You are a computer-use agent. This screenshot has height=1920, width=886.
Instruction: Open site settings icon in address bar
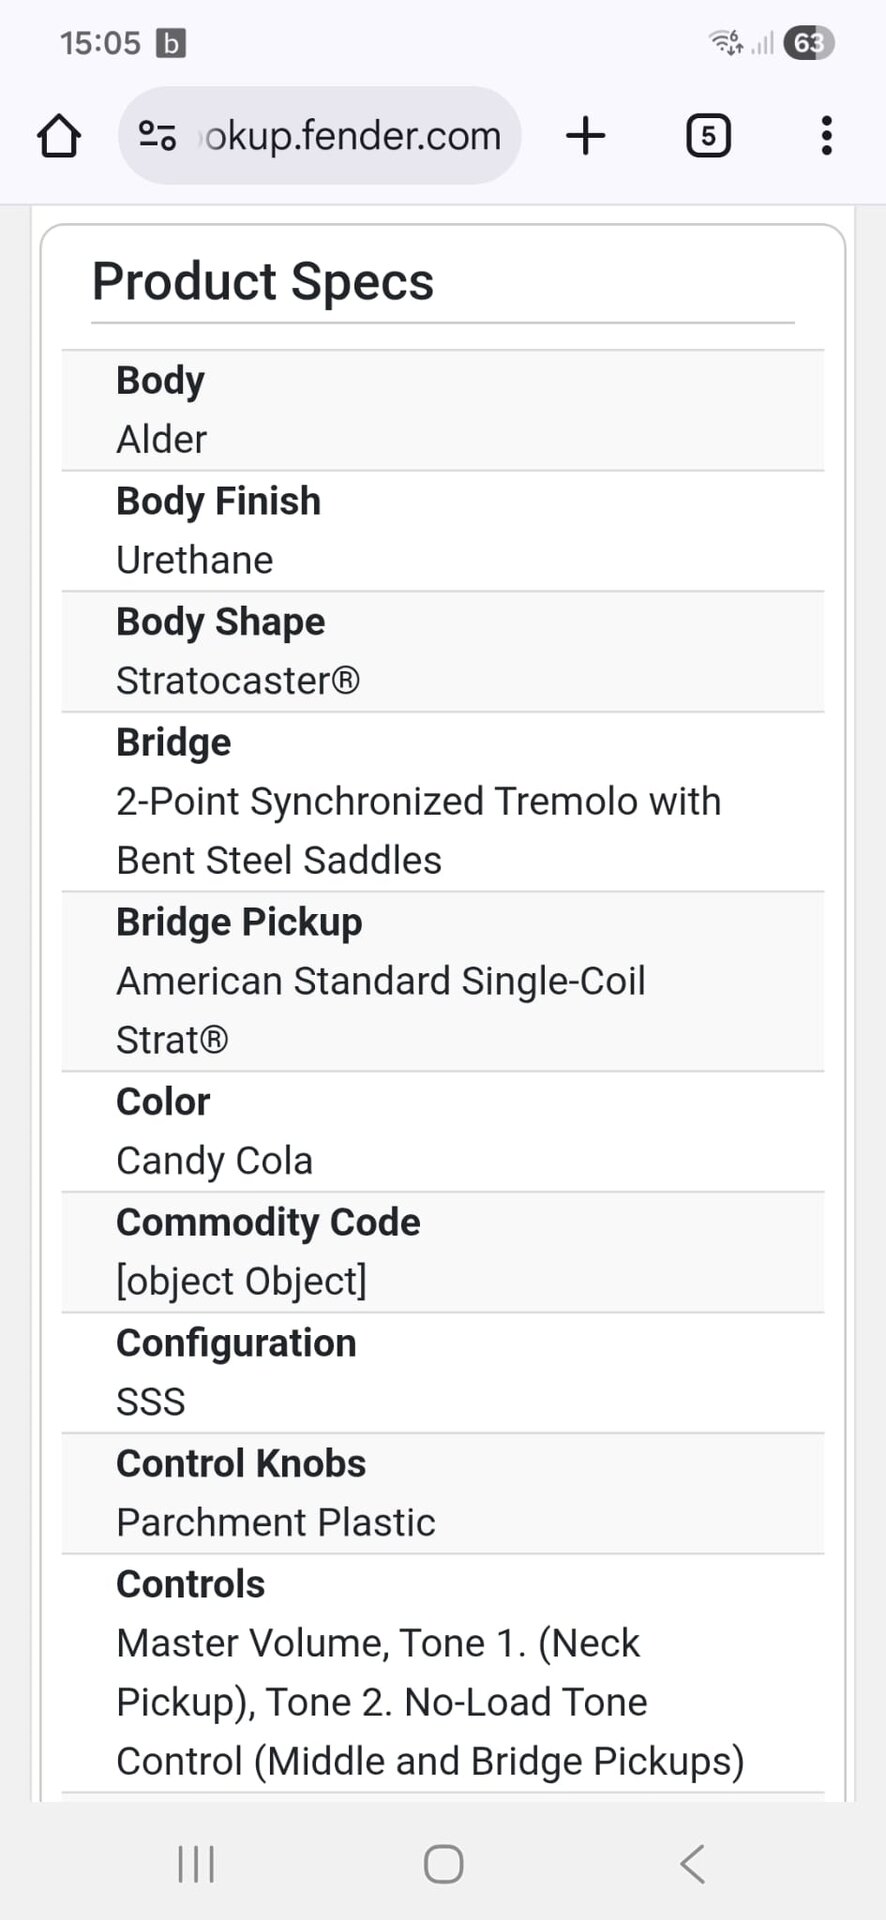(x=157, y=136)
